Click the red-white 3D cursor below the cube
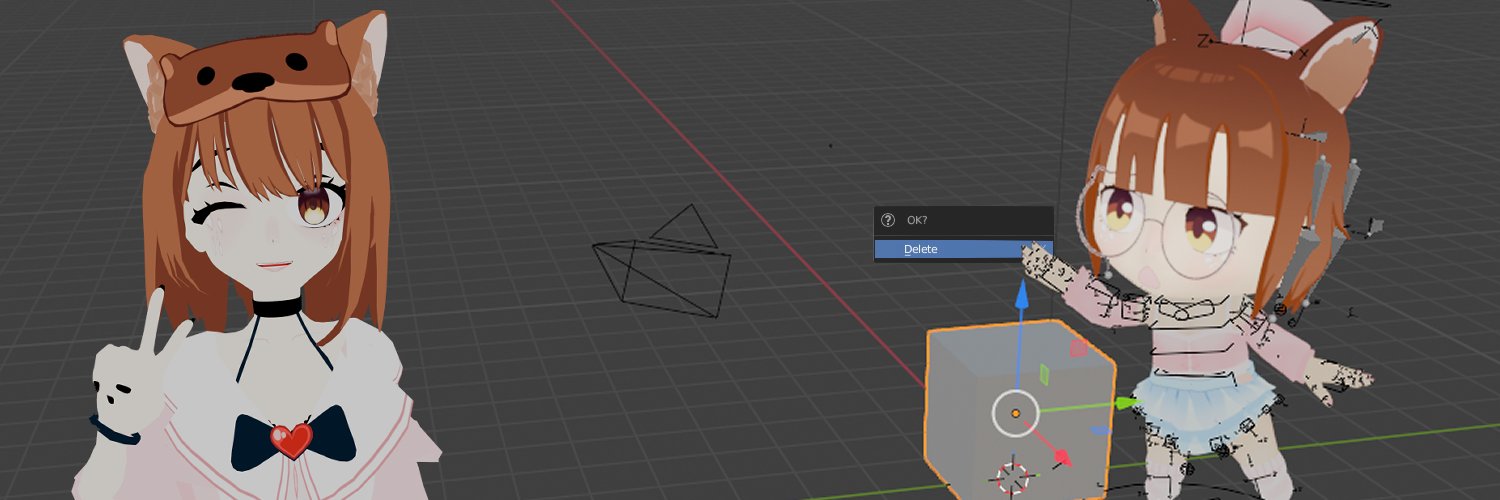1500x500 pixels. point(1014,479)
